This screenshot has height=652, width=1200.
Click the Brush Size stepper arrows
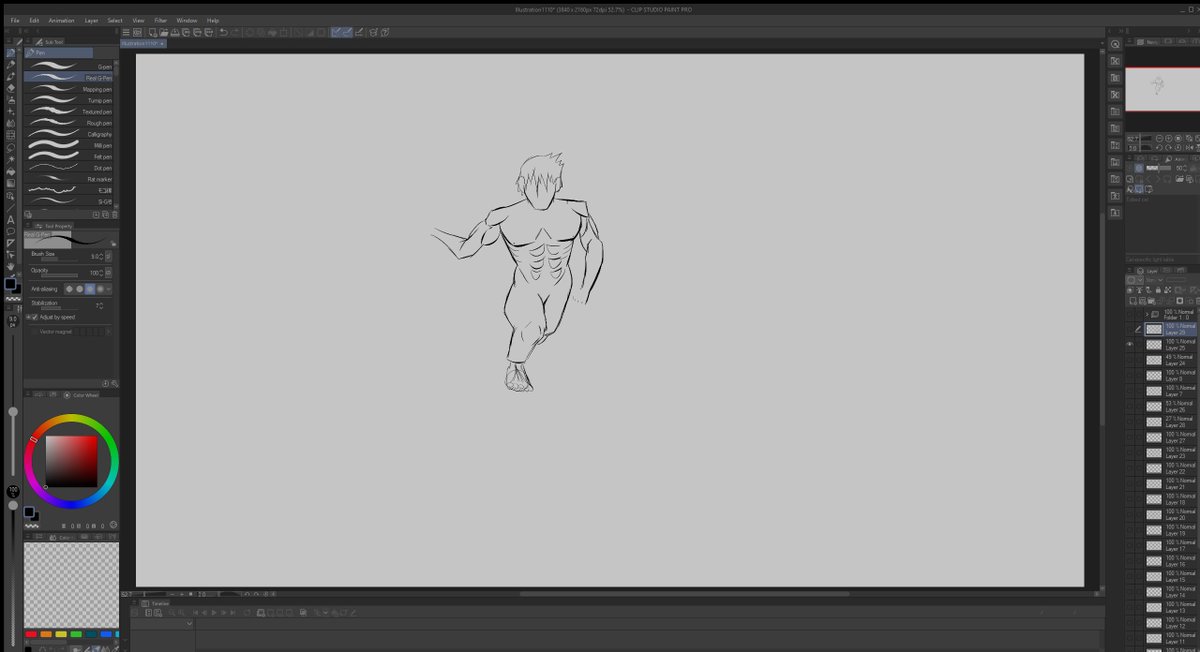click(100, 257)
